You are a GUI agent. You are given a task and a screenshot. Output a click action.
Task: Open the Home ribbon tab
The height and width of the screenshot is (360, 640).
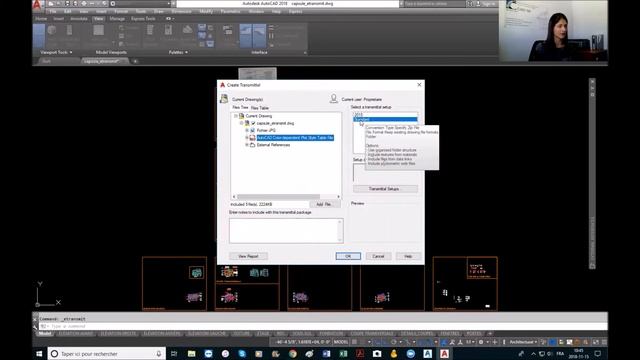41,19
